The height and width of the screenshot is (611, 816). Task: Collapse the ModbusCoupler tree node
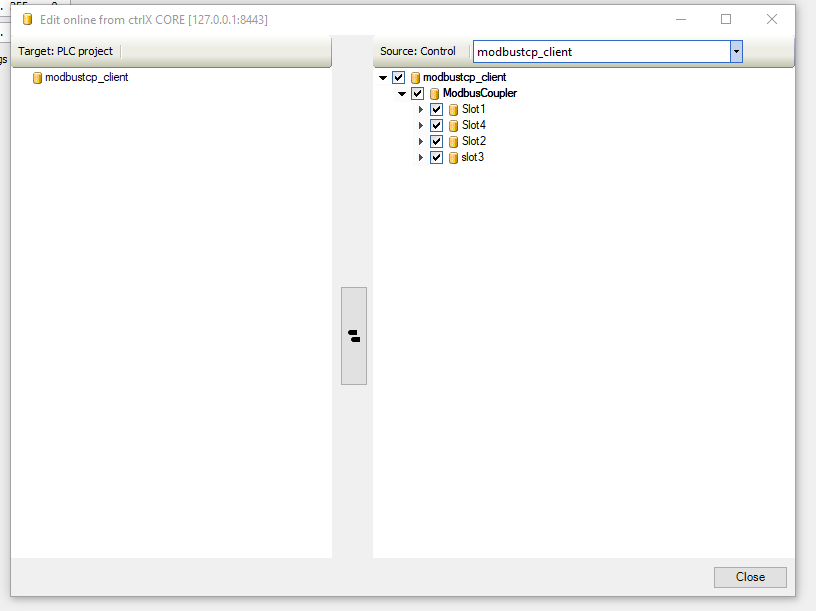(x=402, y=94)
